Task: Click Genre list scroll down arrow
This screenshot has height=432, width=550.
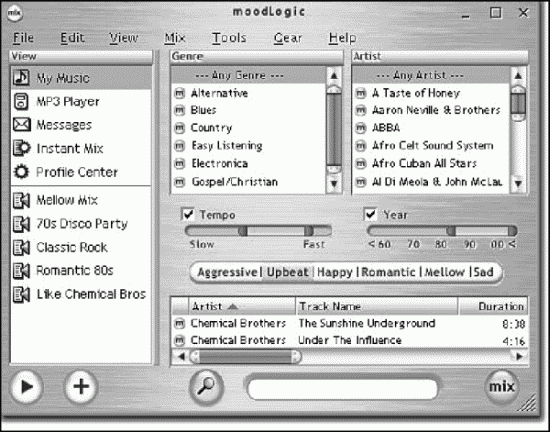Action: [x=334, y=183]
